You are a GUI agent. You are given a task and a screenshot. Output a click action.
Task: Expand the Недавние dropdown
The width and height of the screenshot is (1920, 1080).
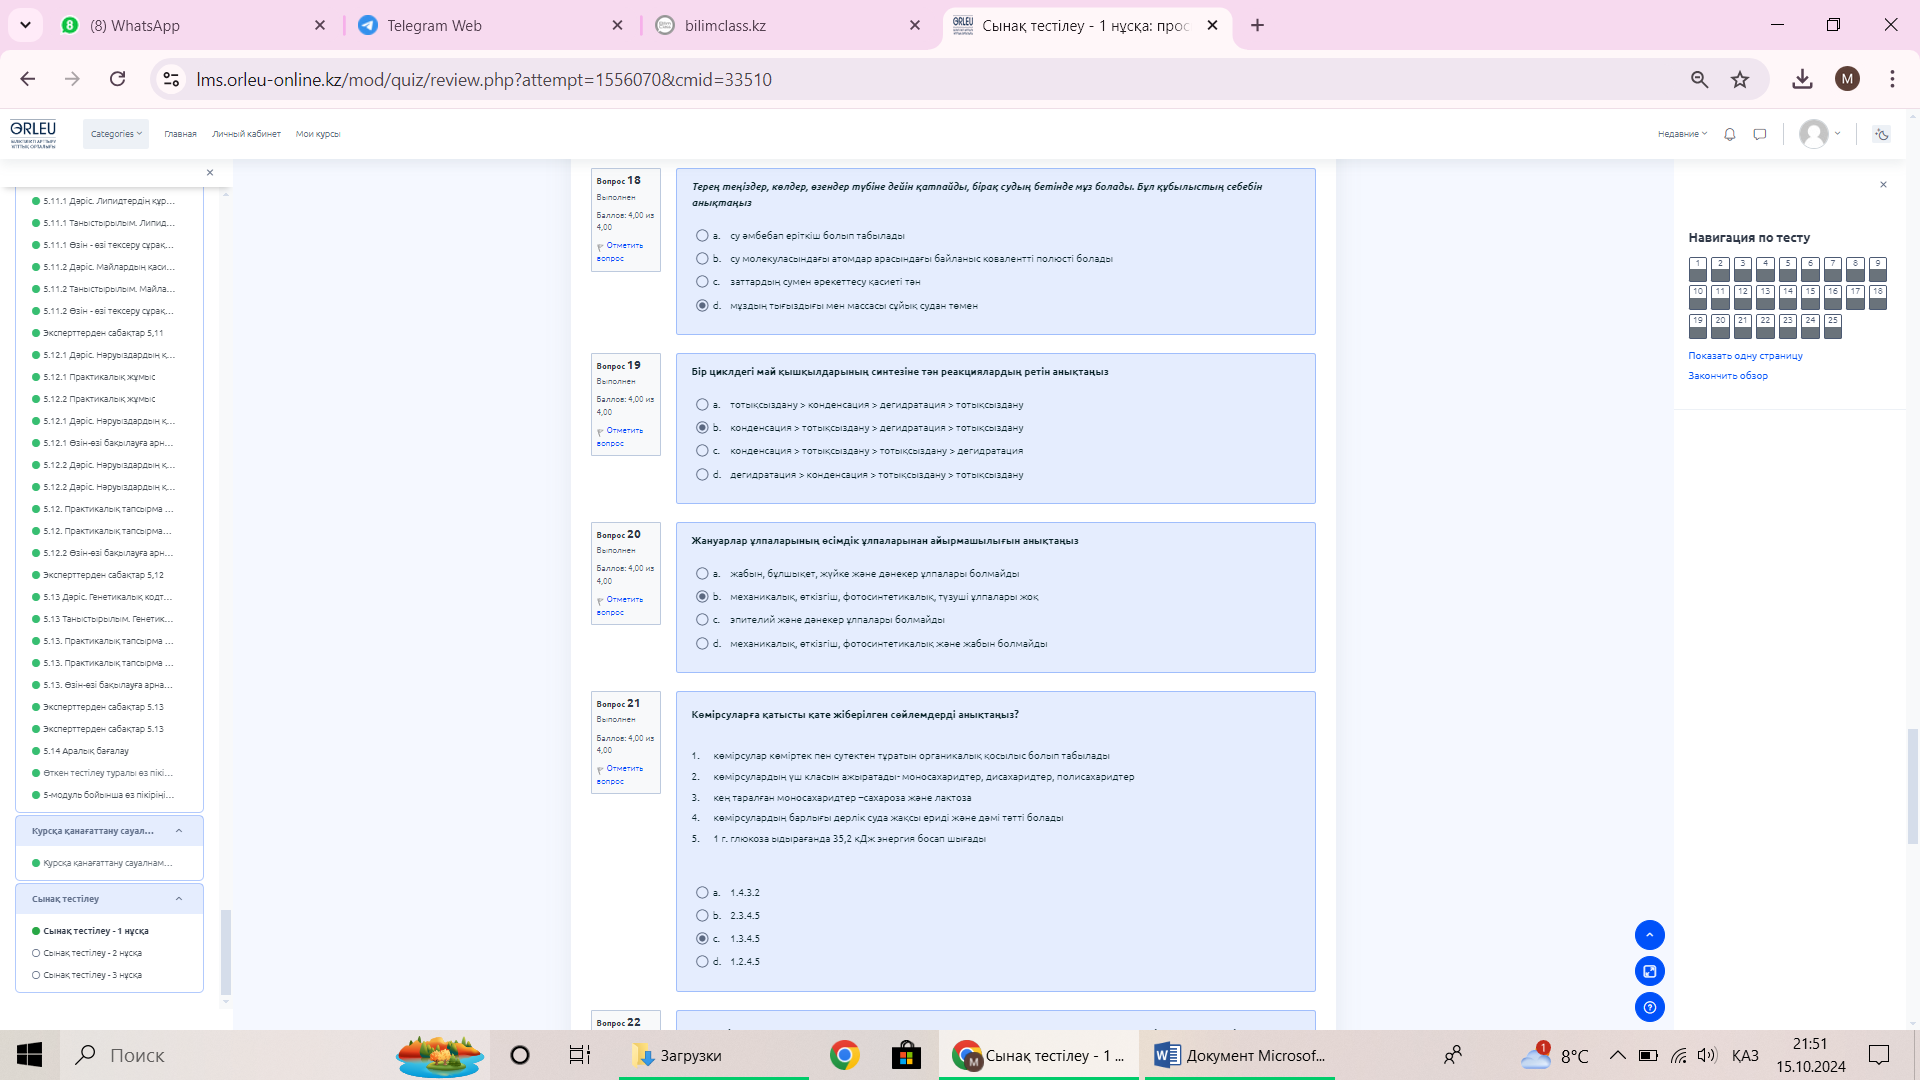[x=1682, y=134]
